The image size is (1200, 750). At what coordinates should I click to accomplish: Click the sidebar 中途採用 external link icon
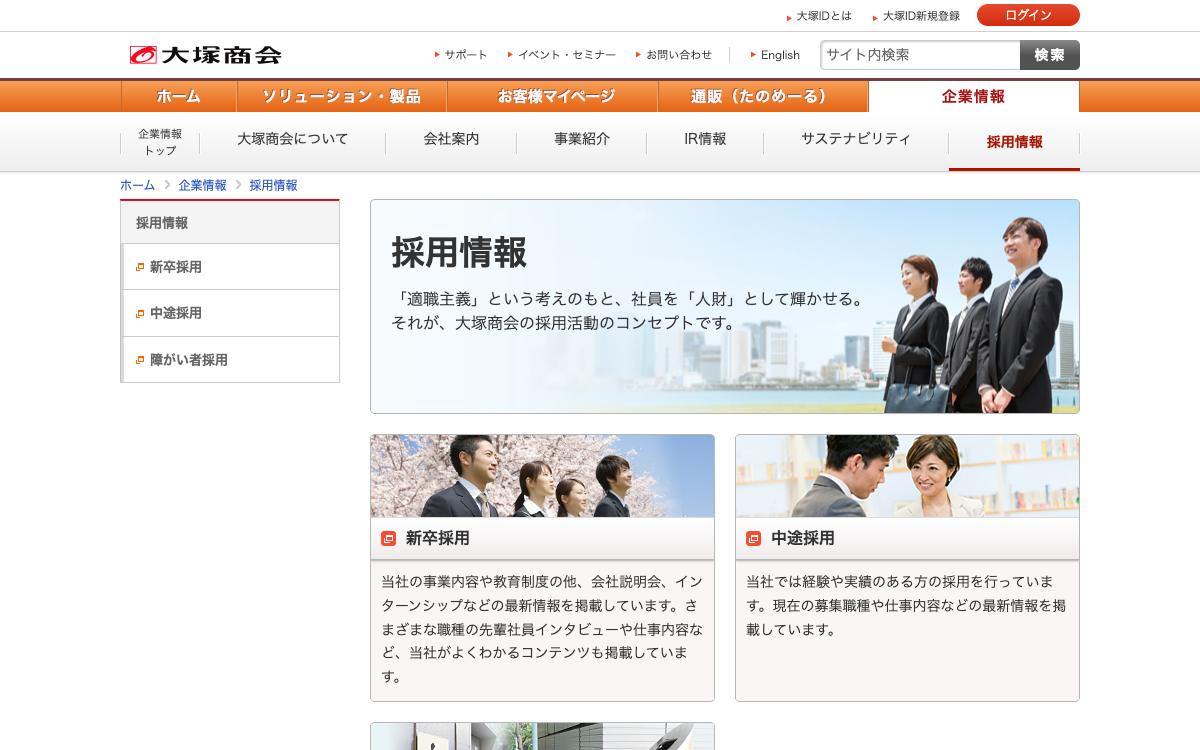tap(140, 314)
